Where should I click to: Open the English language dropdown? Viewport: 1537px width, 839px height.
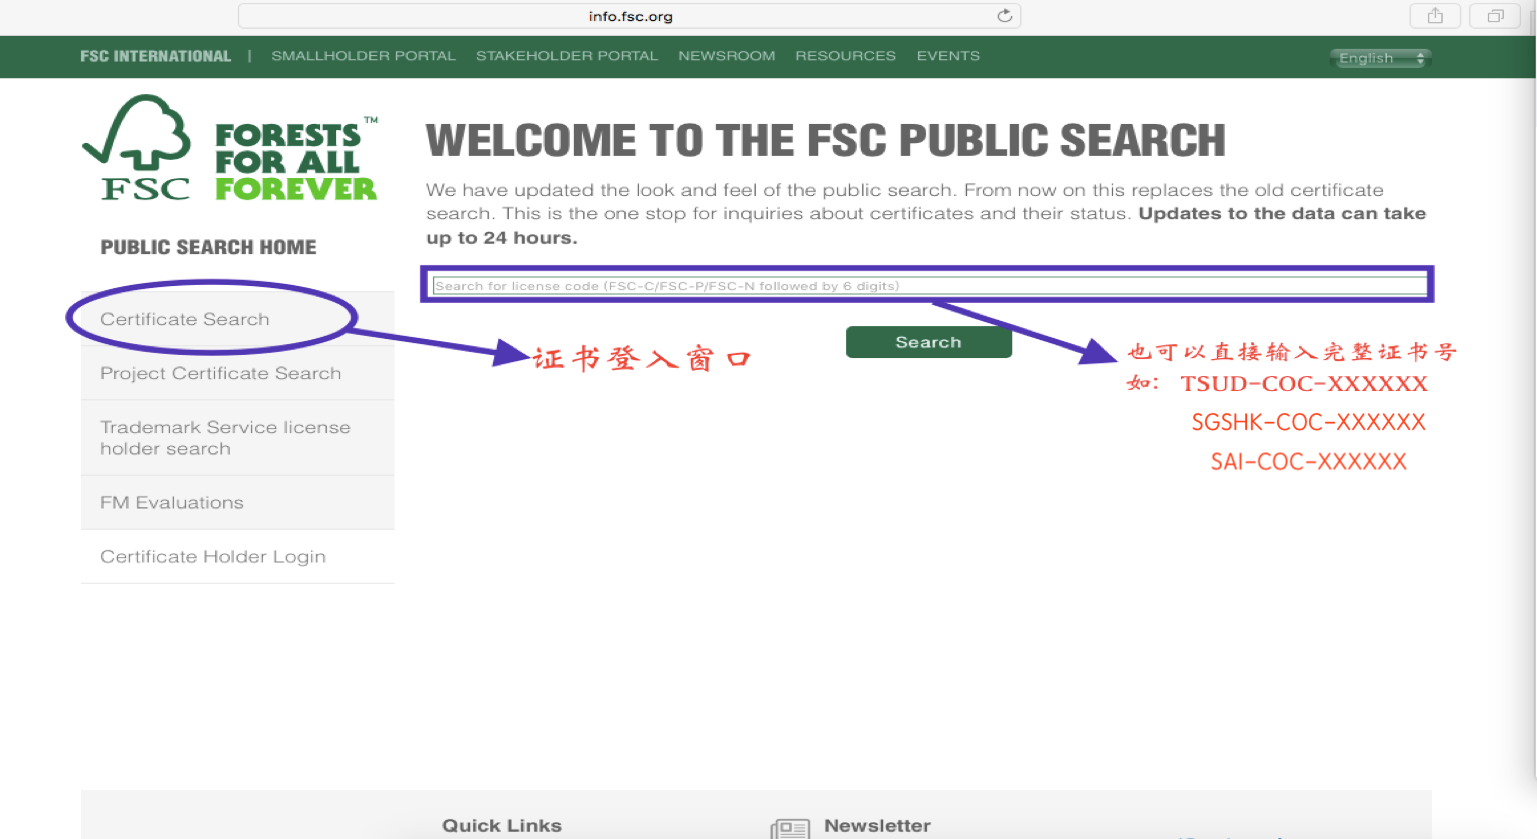(x=1381, y=58)
